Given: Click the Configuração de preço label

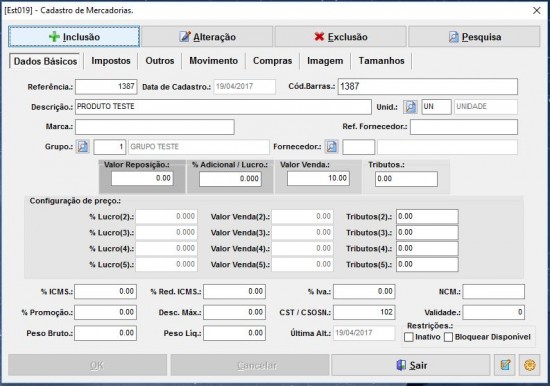Looking at the screenshot, I should pyautogui.click(x=75, y=201).
